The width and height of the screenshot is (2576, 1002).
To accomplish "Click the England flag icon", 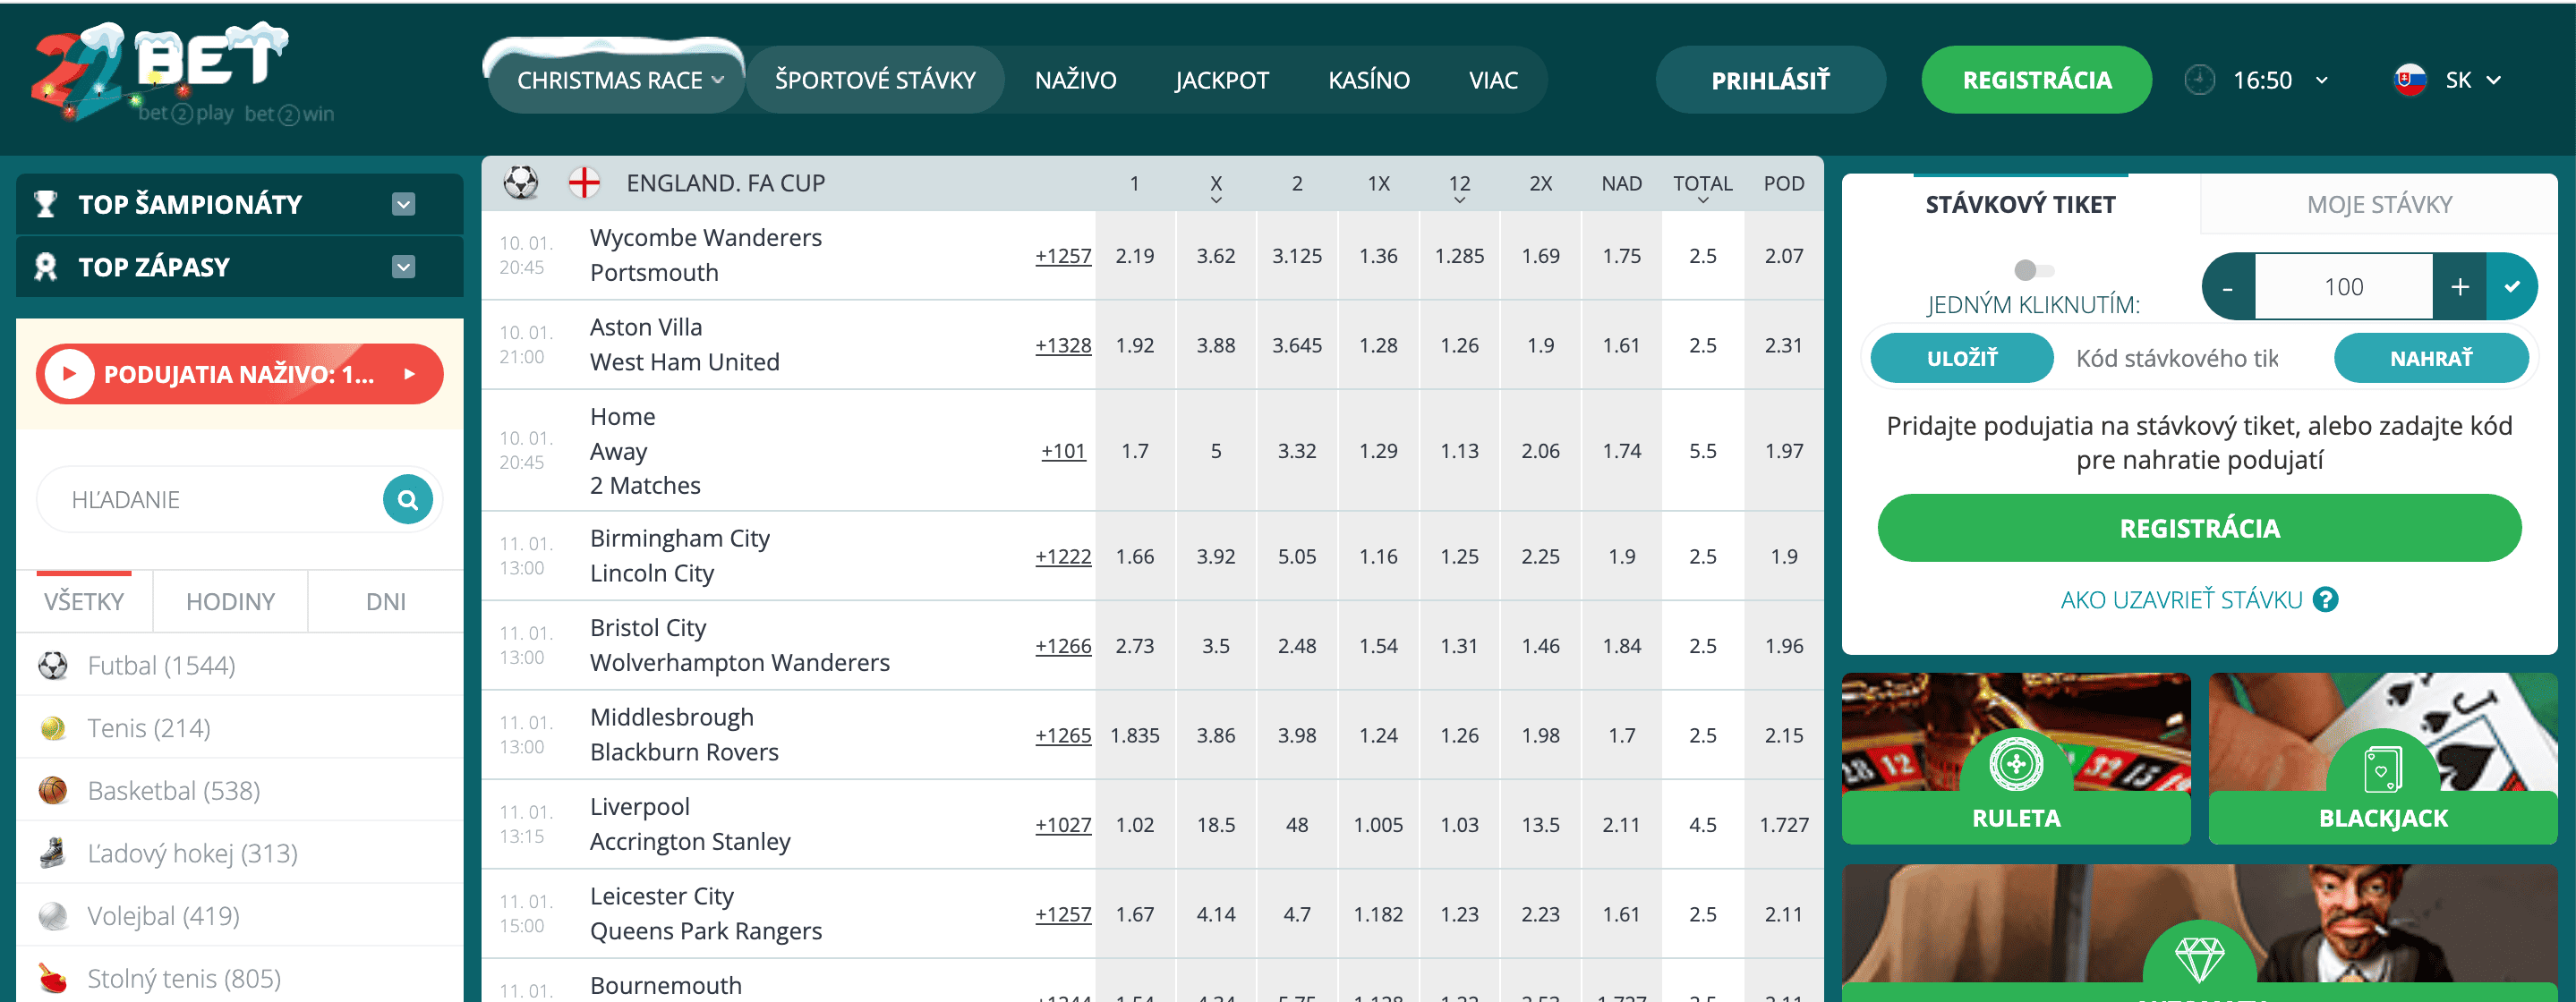I will click(584, 183).
